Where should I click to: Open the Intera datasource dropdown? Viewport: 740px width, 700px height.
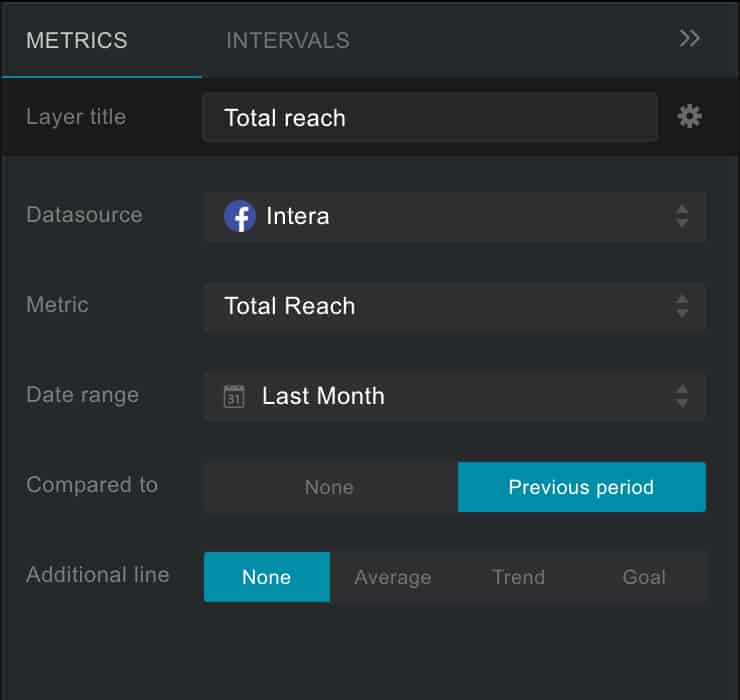tap(450, 216)
